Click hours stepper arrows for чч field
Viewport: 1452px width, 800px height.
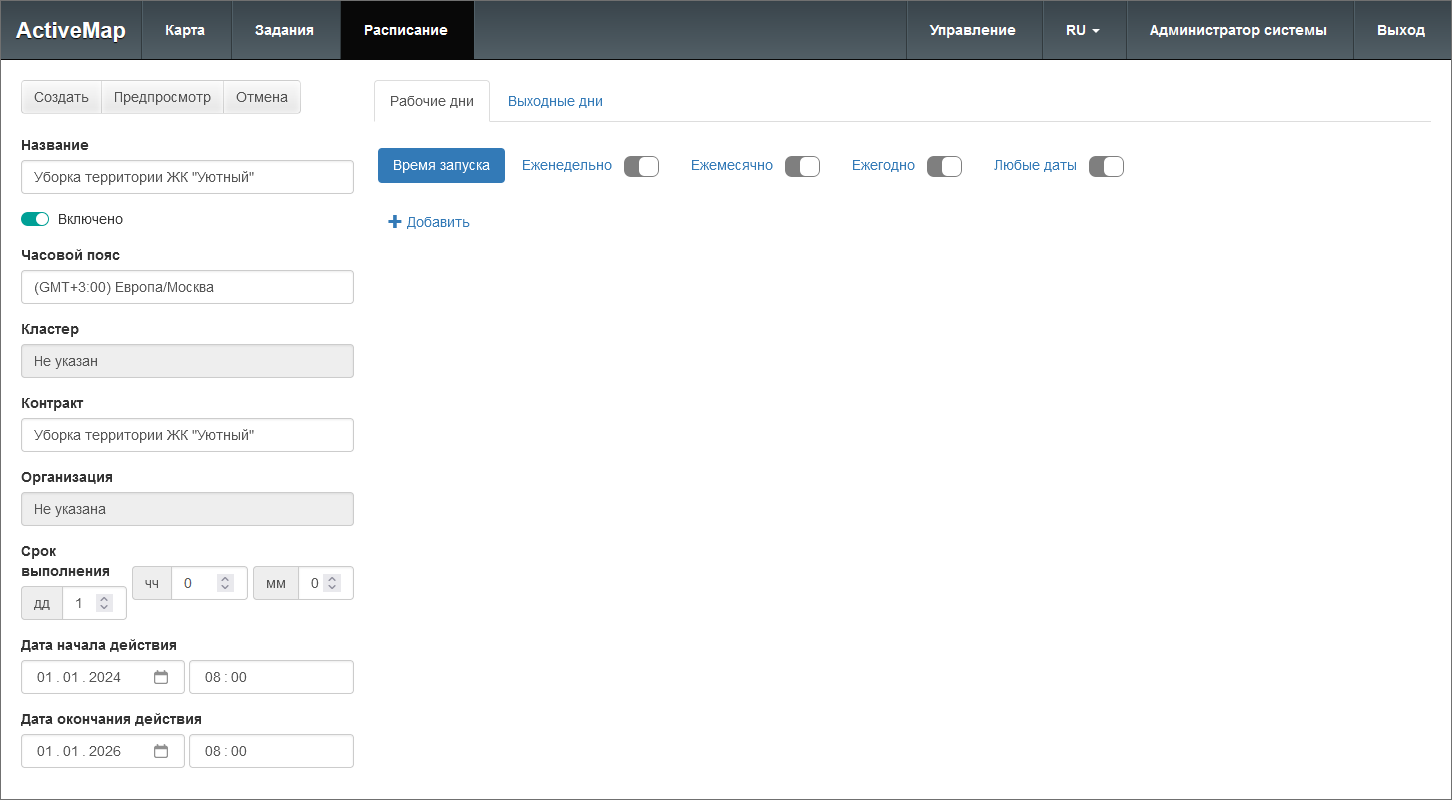[225, 583]
